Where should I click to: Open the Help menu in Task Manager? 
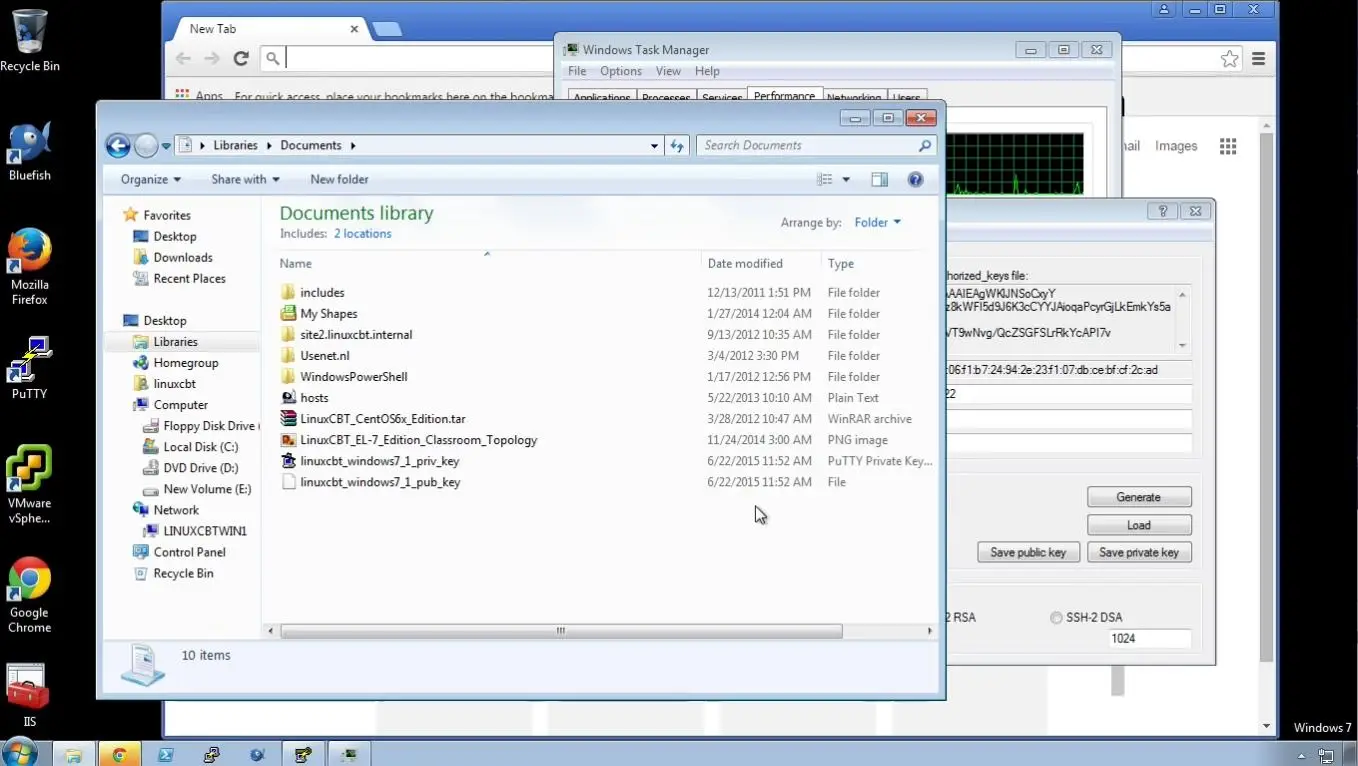(707, 72)
